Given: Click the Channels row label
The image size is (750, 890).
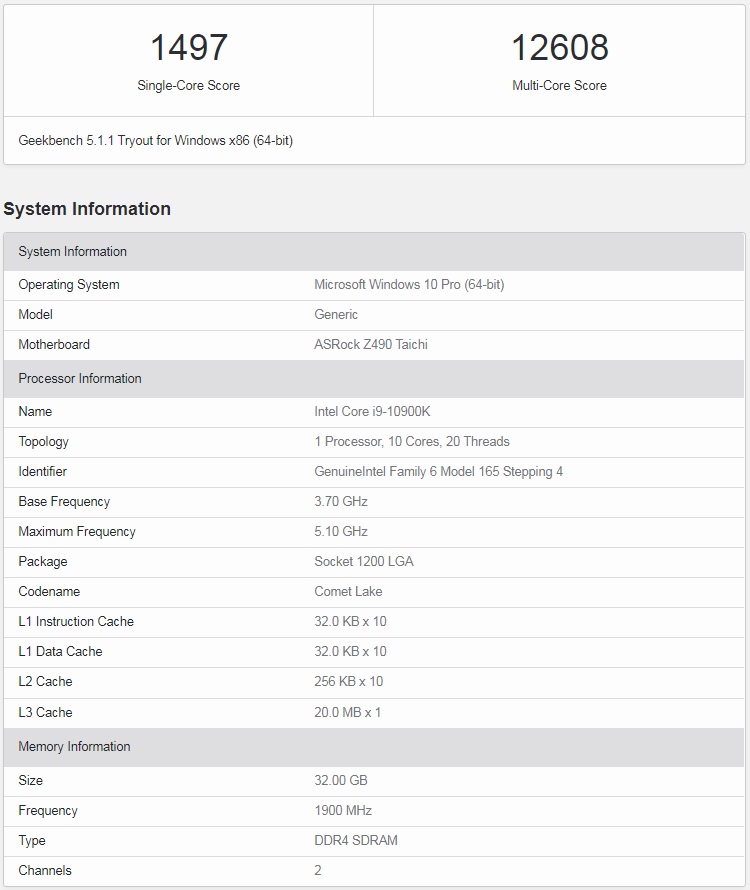Looking at the screenshot, I should tap(45, 871).
